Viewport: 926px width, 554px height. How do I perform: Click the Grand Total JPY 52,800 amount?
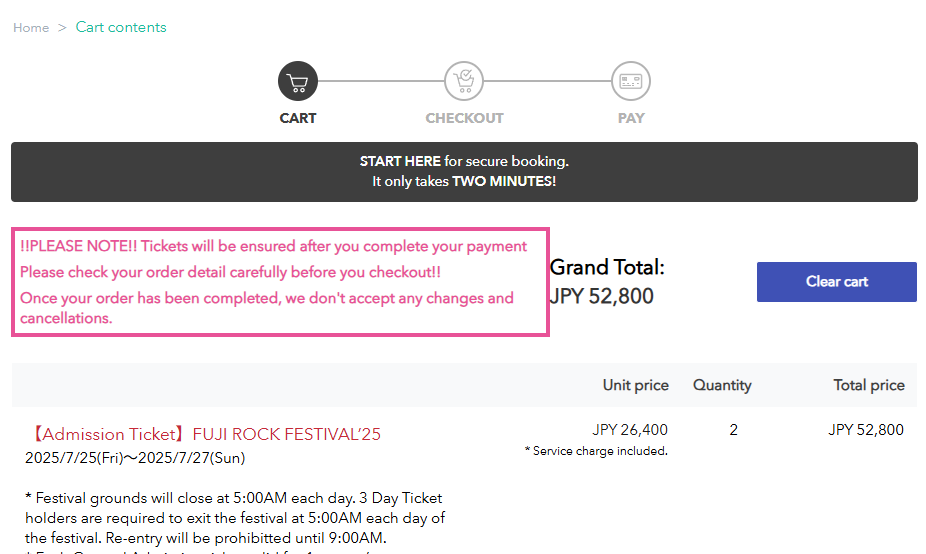pos(602,296)
